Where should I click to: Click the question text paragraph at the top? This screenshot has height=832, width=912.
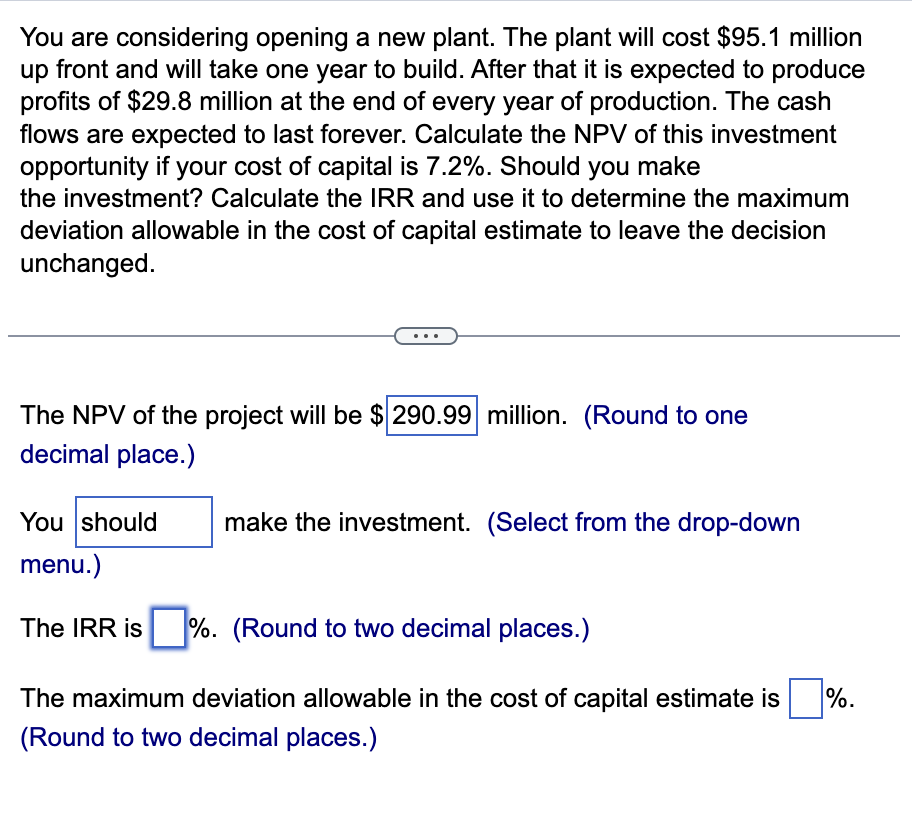pos(440,150)
